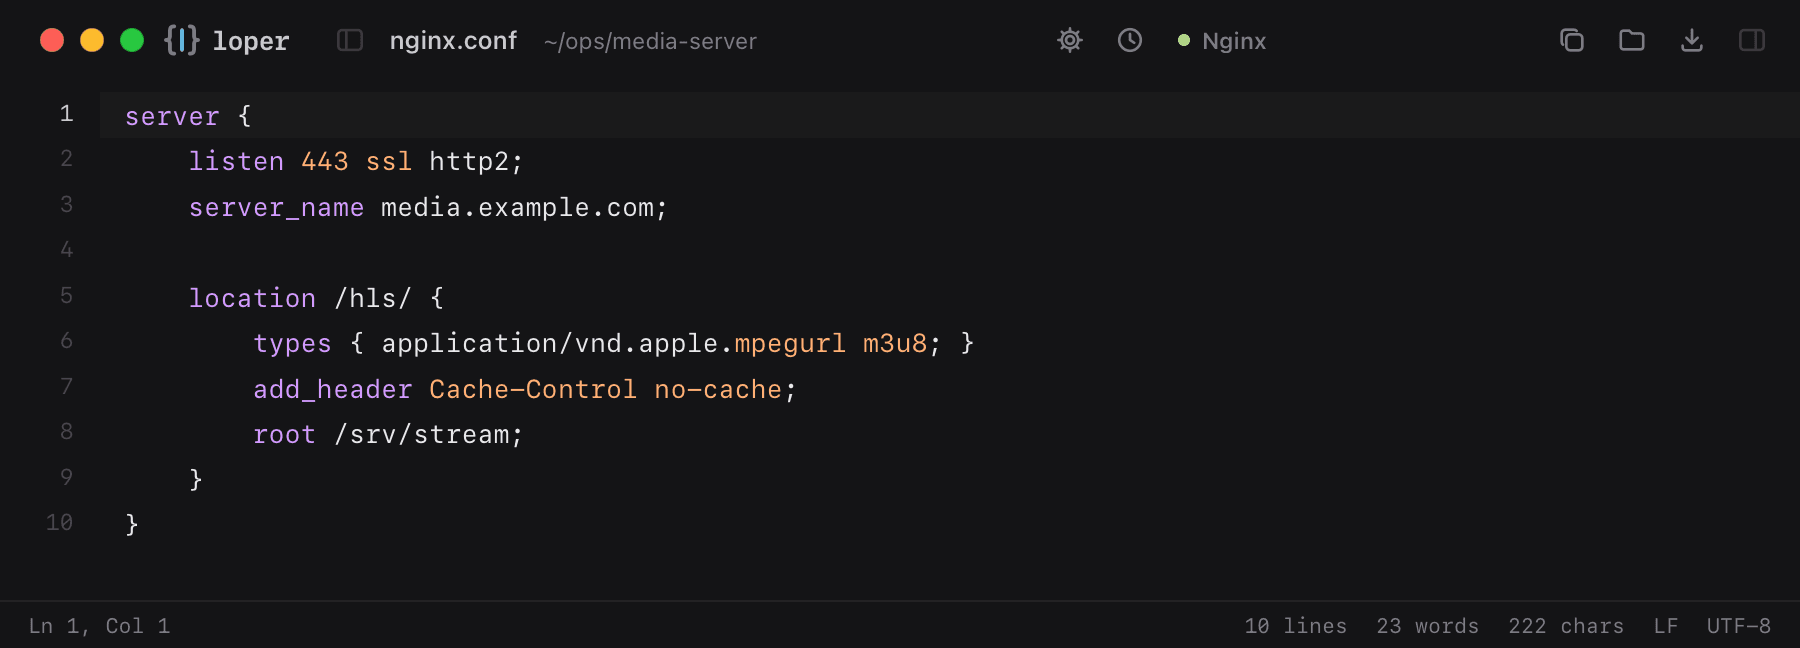Click the 'location' directive
The width and height of the screenshot is (1800, 648).
coord(252,299)
